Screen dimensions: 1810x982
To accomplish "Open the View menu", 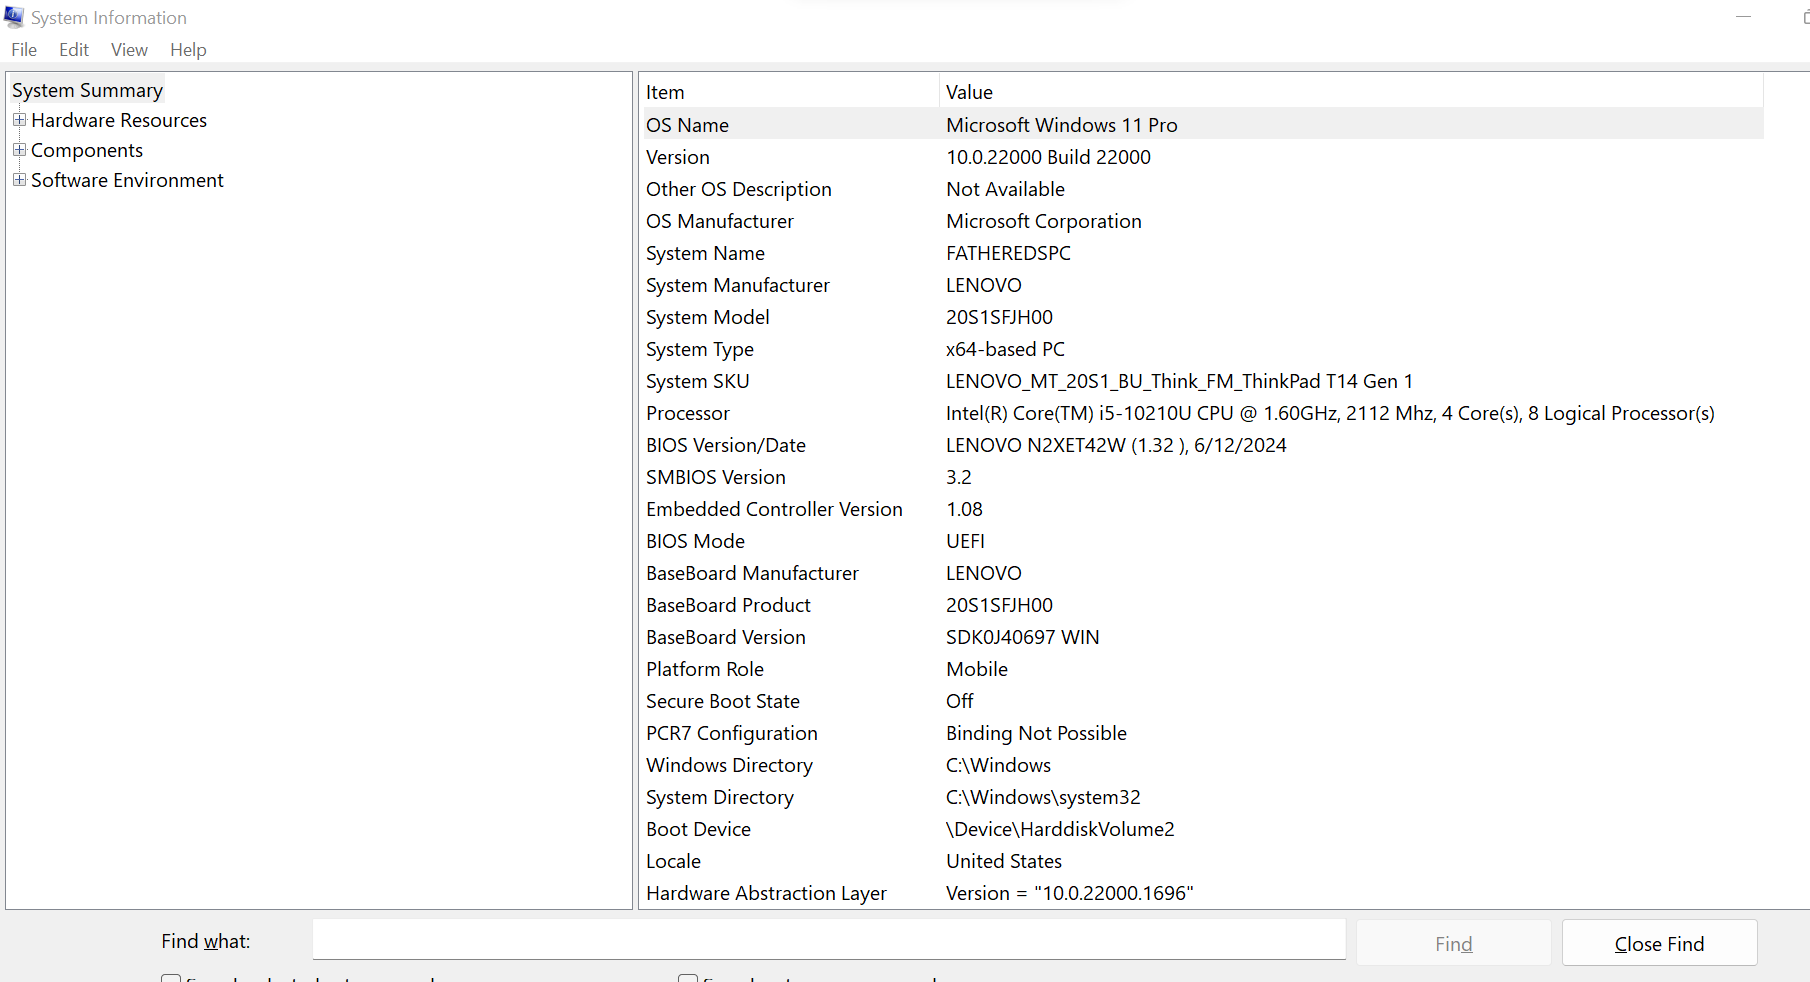I will [129, 50].
